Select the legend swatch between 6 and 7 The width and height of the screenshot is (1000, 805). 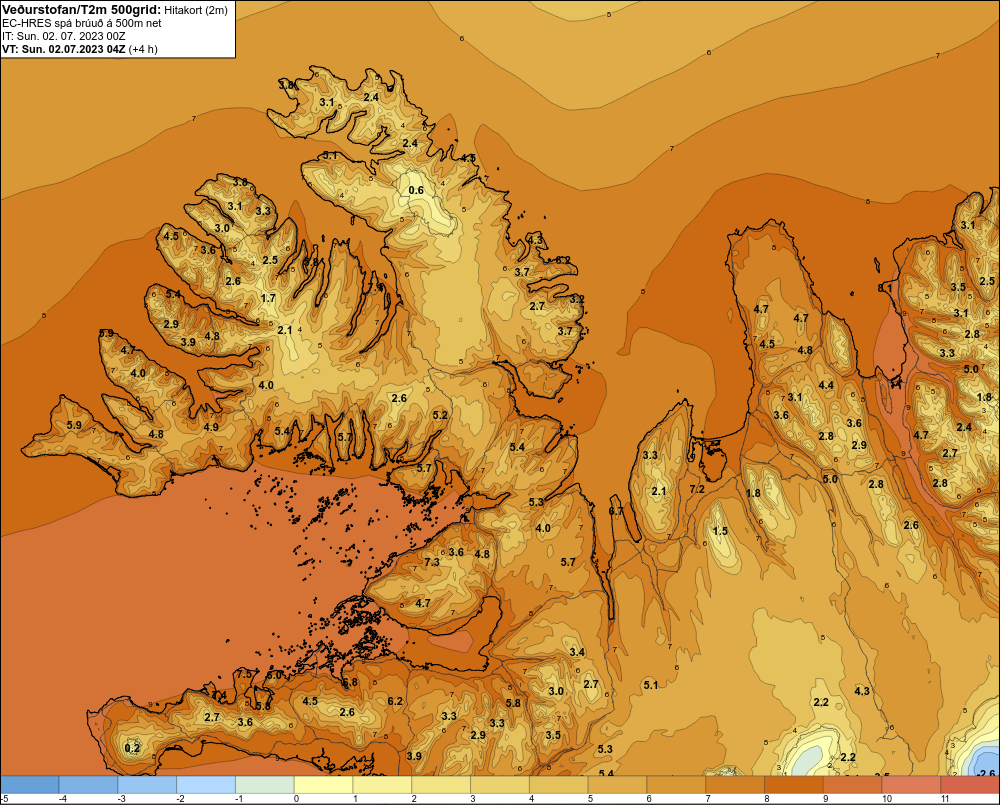676,785
